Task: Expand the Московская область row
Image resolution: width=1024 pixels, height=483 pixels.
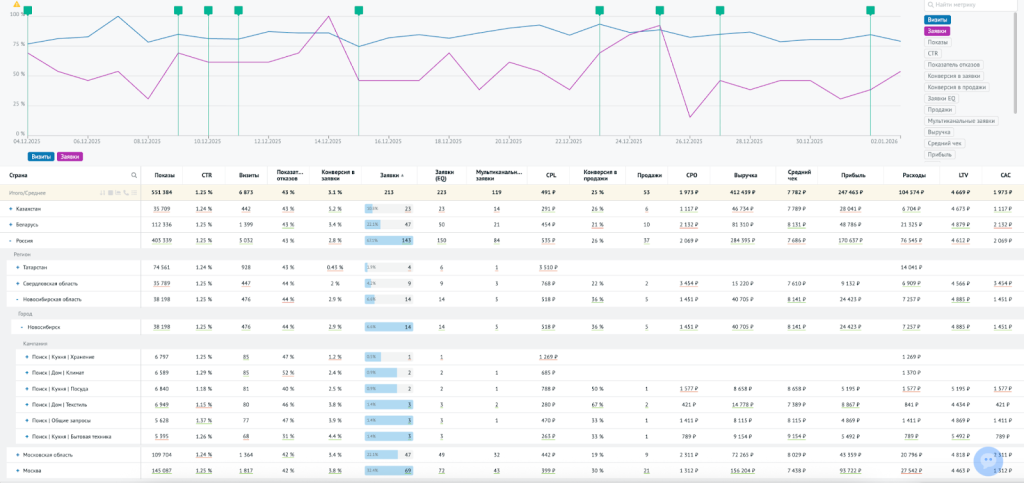Action: [x=11, y=454]
